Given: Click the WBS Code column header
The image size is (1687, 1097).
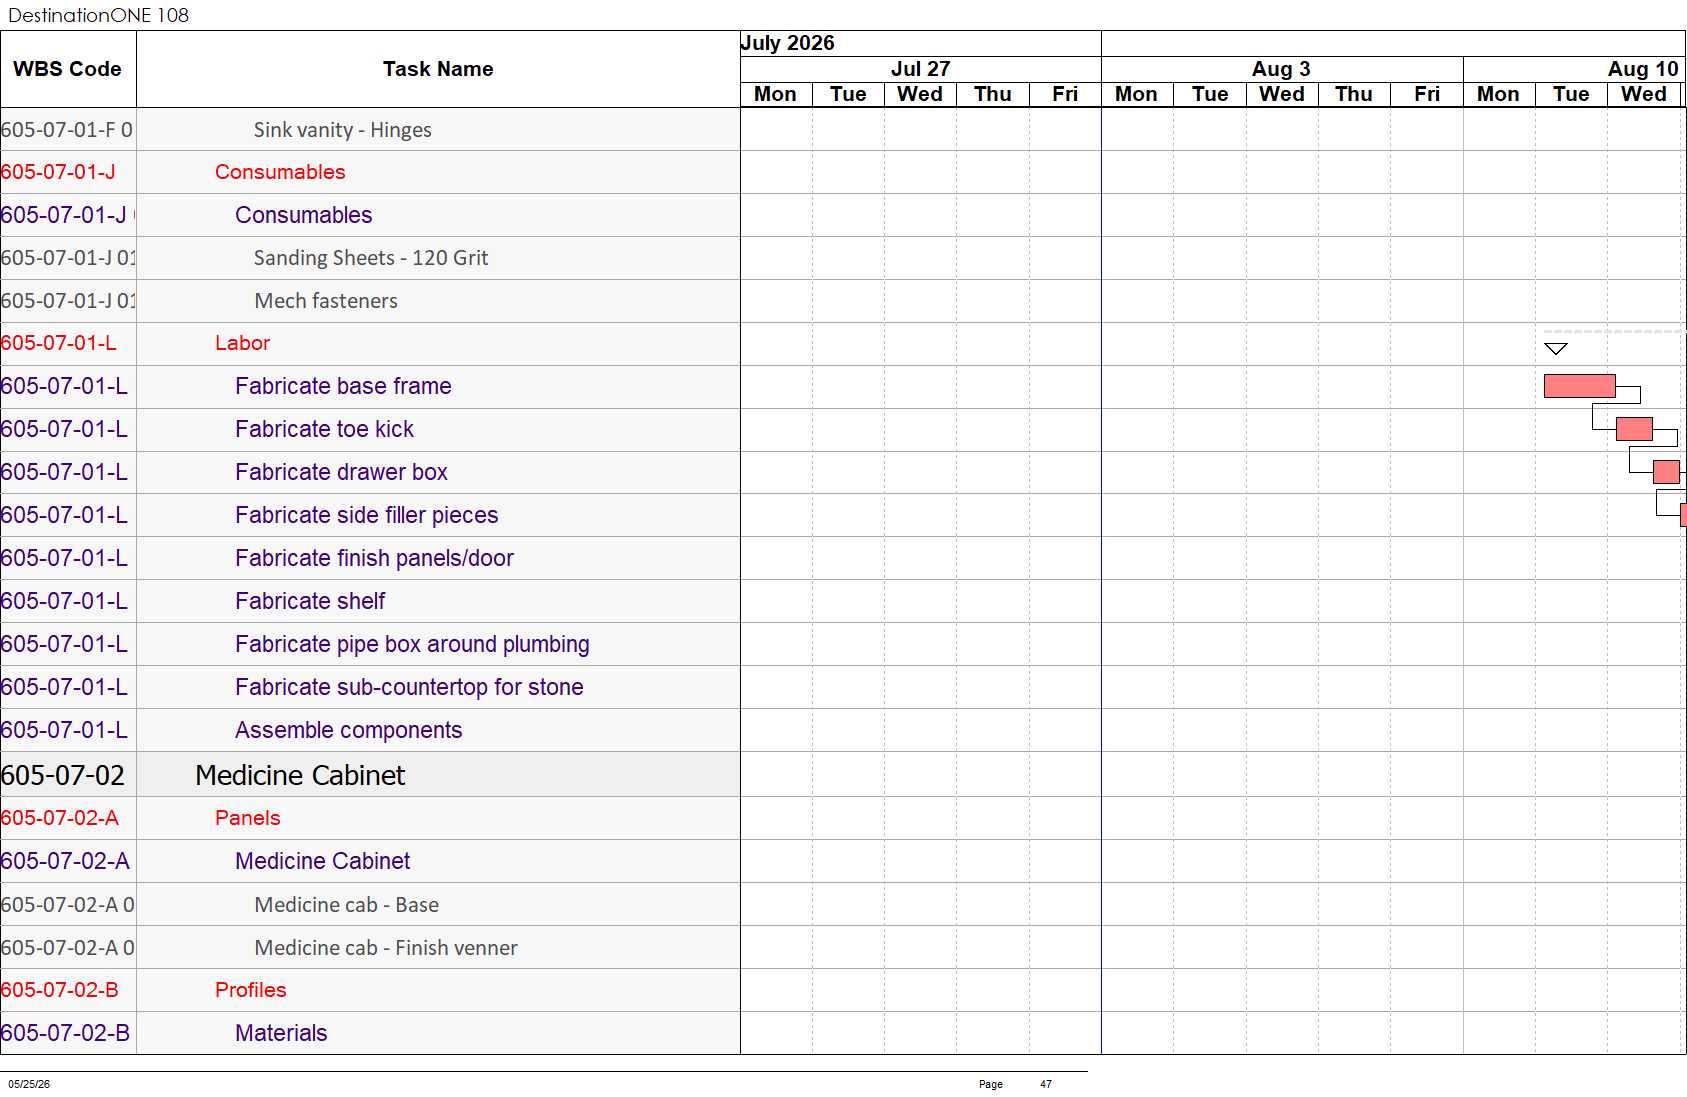Looking at the screenshot, I should [x=68, y=69].
